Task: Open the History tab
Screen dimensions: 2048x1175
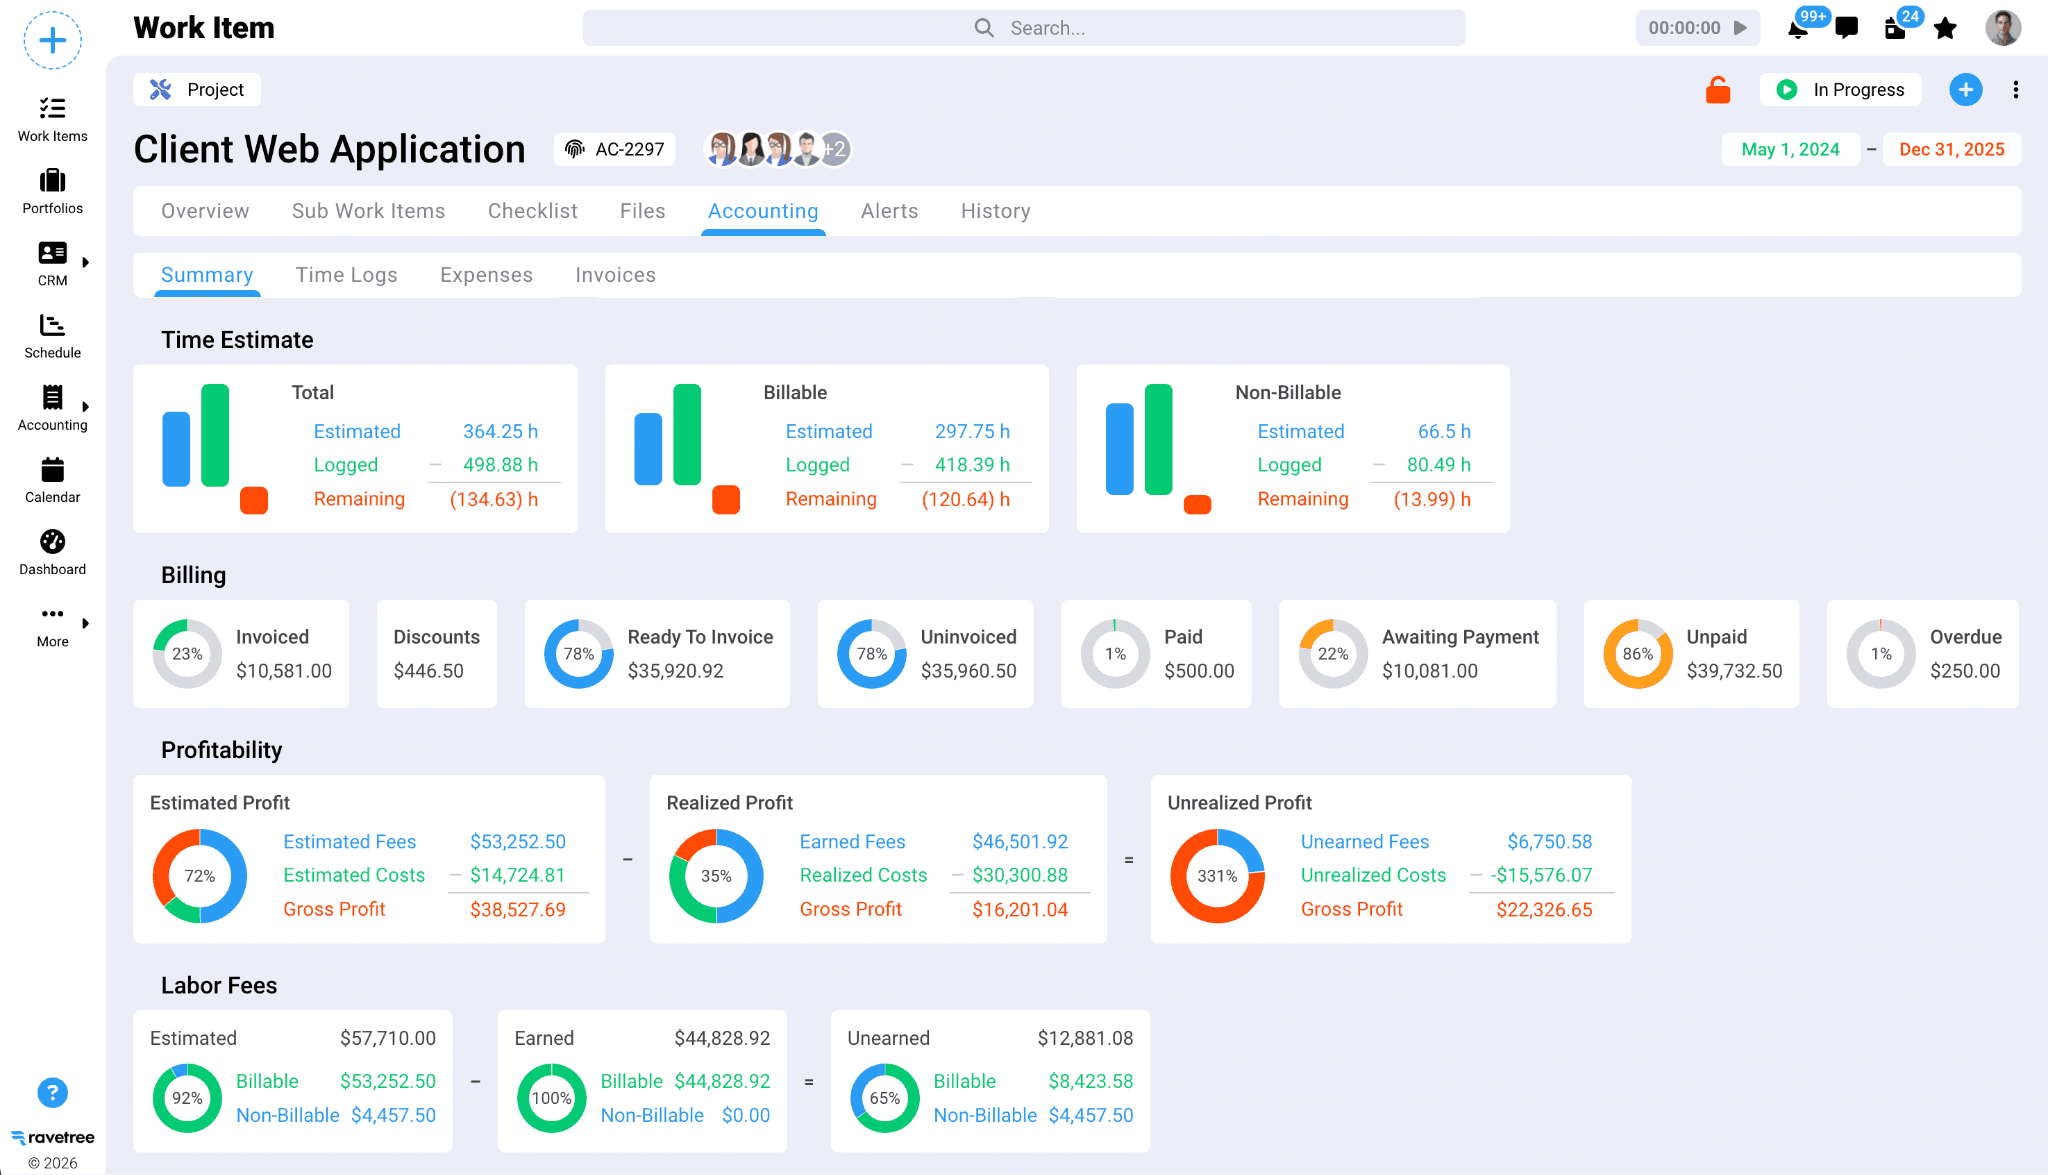Action: coord(995,211)
